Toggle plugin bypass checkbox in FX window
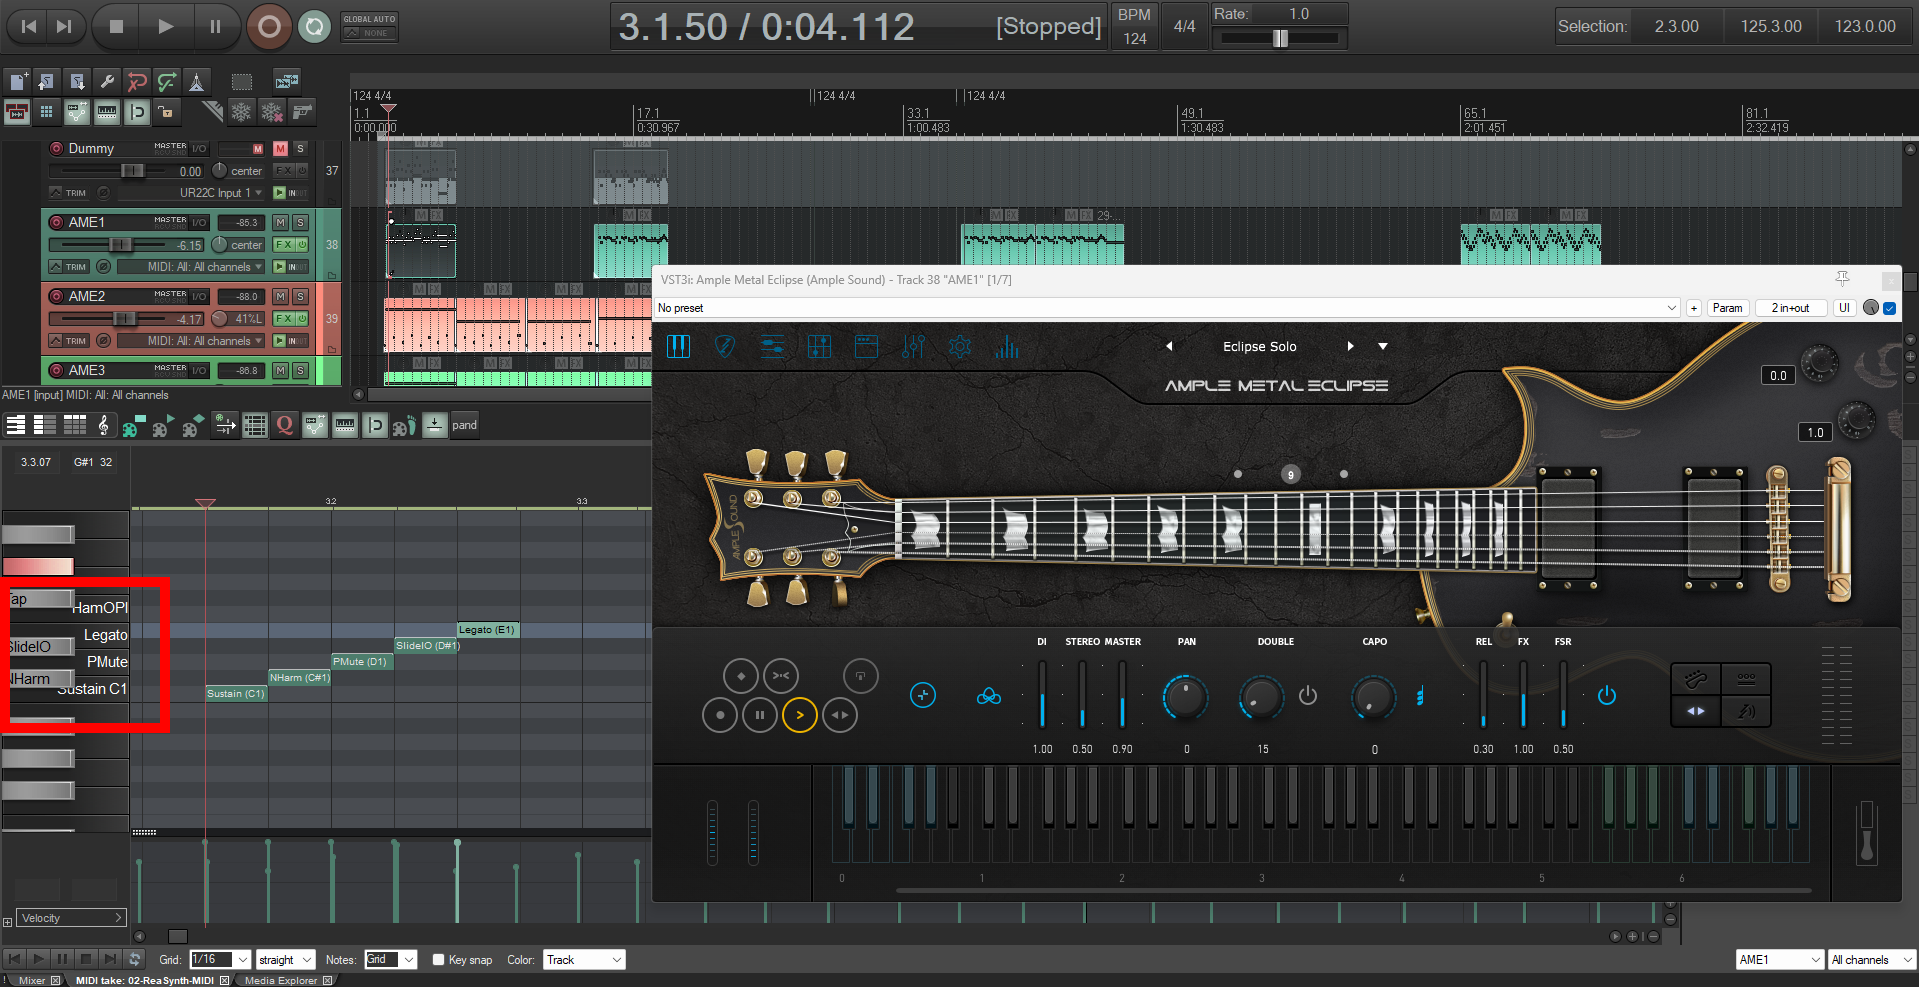 point(1890,308)
